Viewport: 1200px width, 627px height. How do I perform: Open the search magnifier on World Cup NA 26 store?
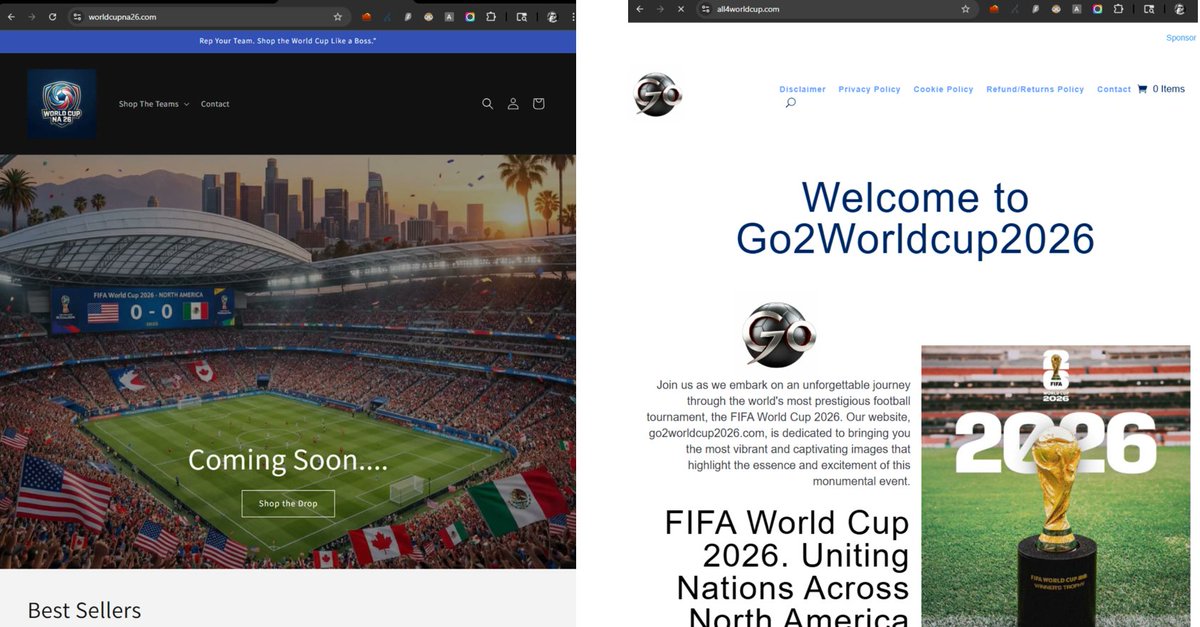488,104
